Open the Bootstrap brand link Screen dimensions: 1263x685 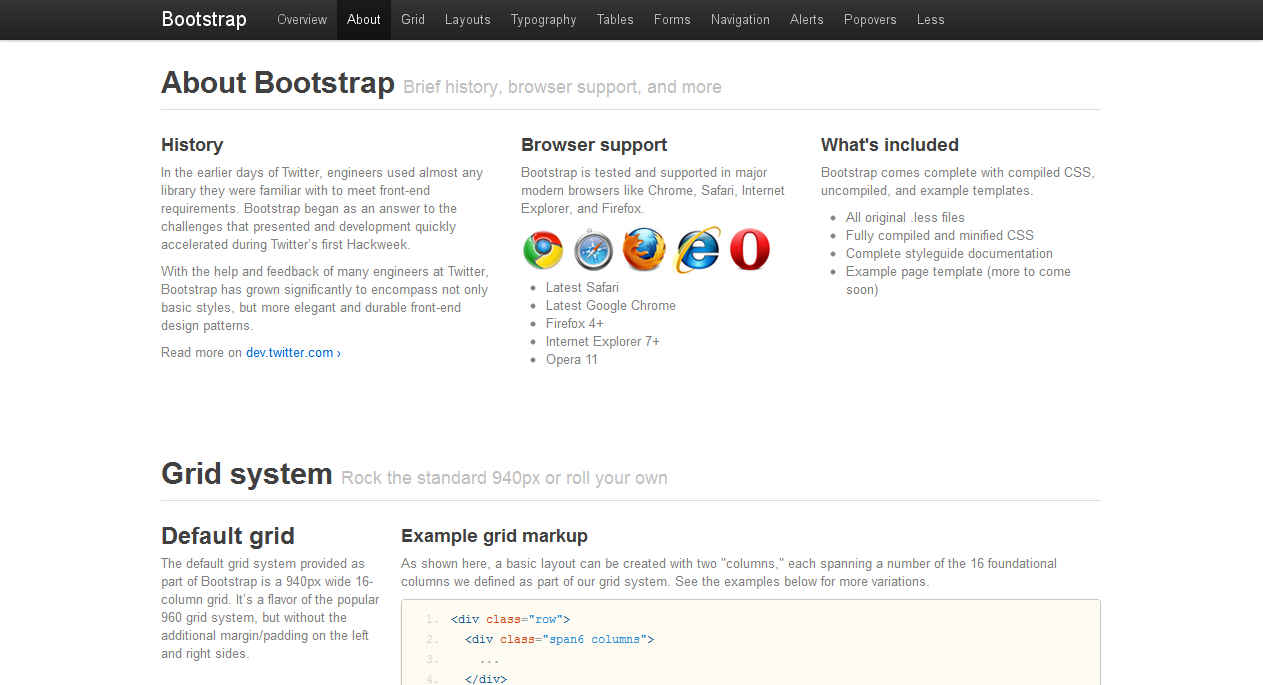pos(204,19)
